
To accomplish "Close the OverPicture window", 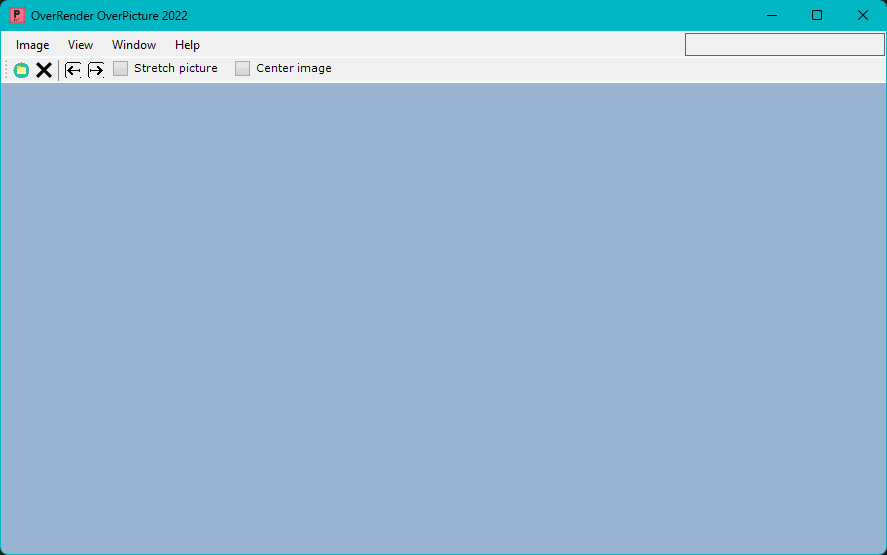I will pyautogui.click(x=863, y=15).
